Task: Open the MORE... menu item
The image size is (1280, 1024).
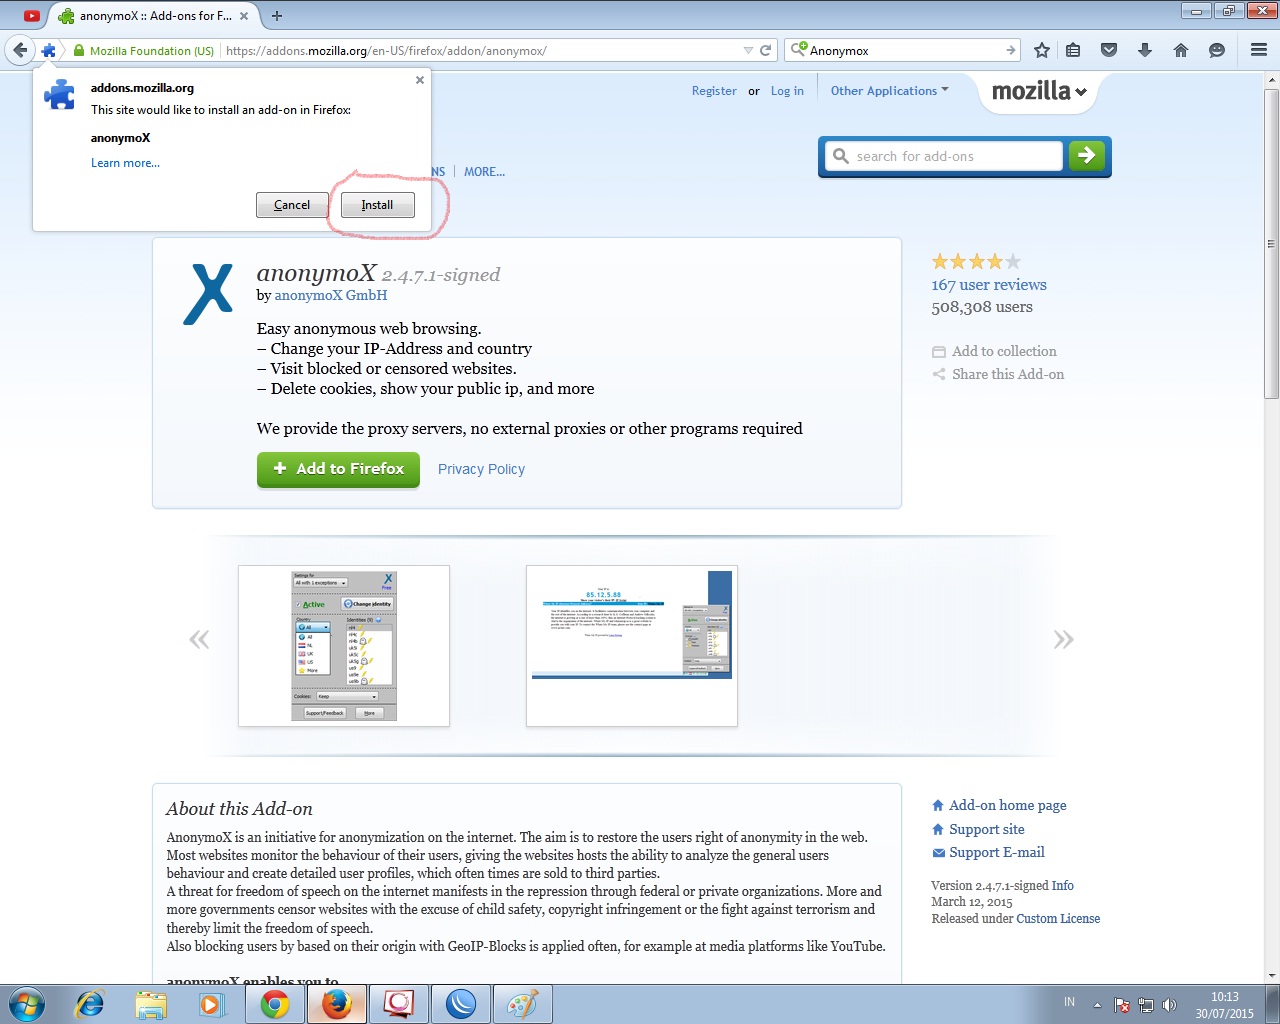Action: click(x=484, y=172)
